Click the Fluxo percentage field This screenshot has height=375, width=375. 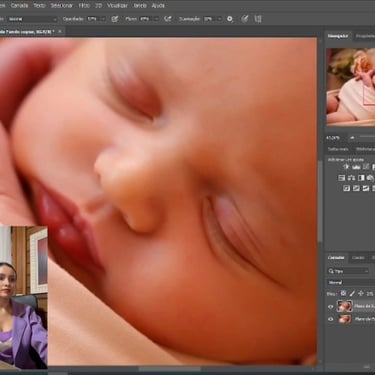146,19
